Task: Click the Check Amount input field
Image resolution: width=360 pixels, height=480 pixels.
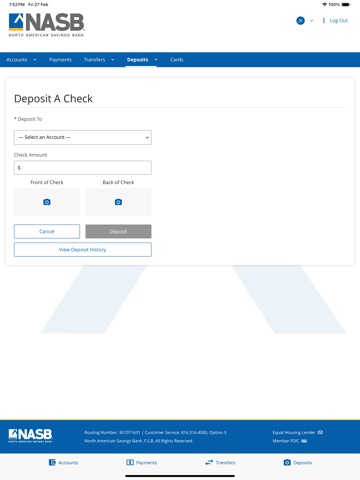Action: (x=83, y=168)
